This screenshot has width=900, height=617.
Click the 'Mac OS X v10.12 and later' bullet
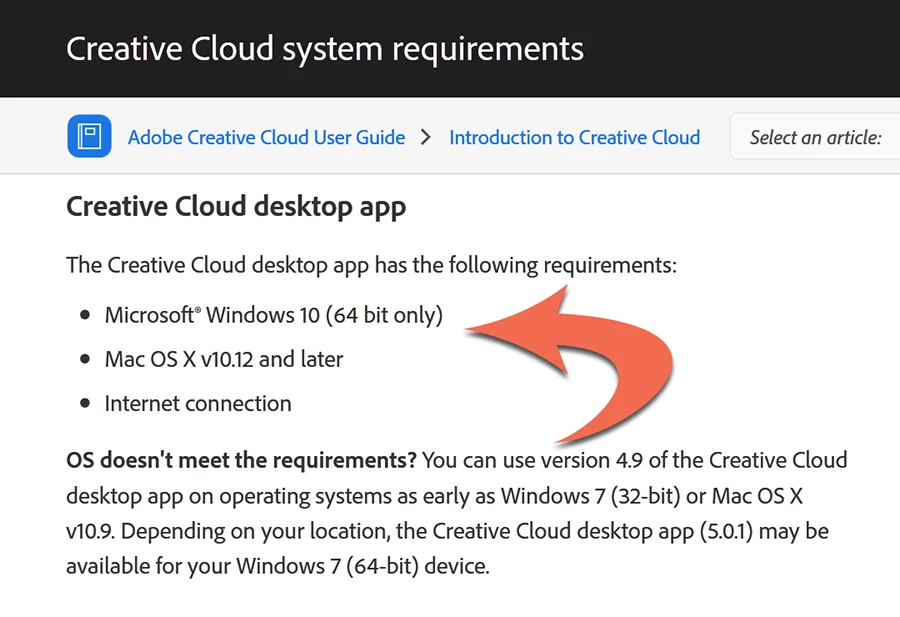coord(224,359)
